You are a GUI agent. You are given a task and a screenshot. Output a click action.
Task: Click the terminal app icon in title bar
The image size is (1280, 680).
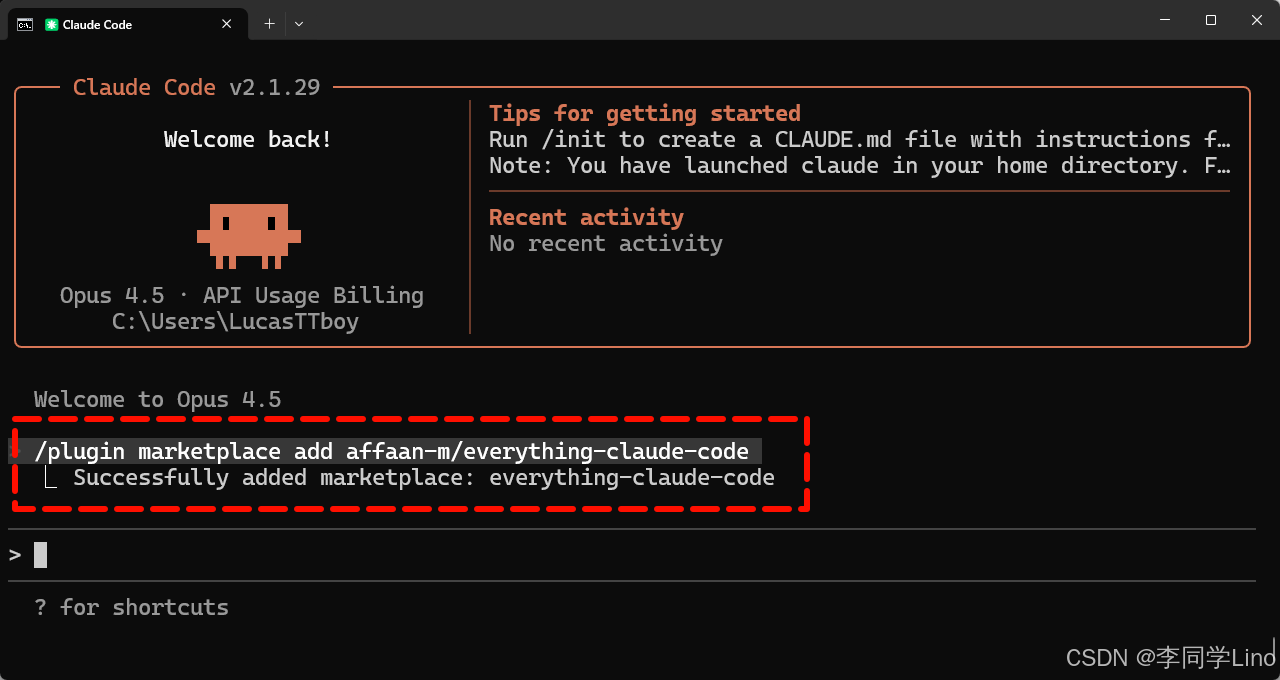(25, 24)
